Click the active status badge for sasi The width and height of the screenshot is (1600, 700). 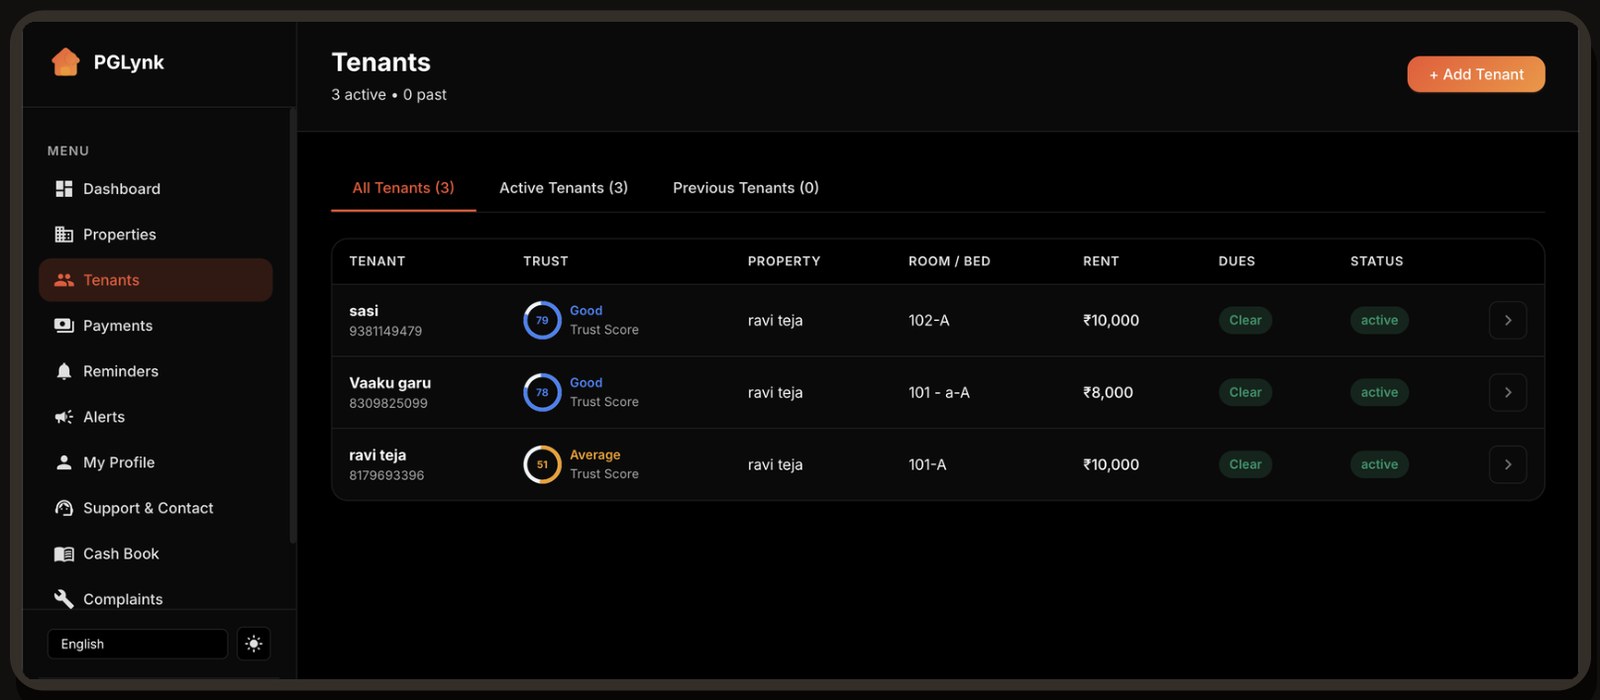pyautogui.click(x=1379, y=320)
